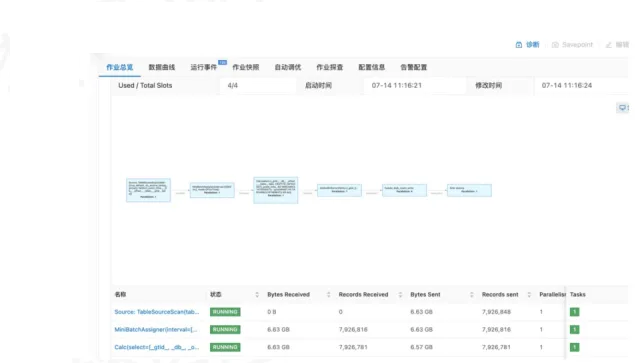The image size is (635, 363).
Task: Click the green task badge in Source row
Action: [574, 312]
